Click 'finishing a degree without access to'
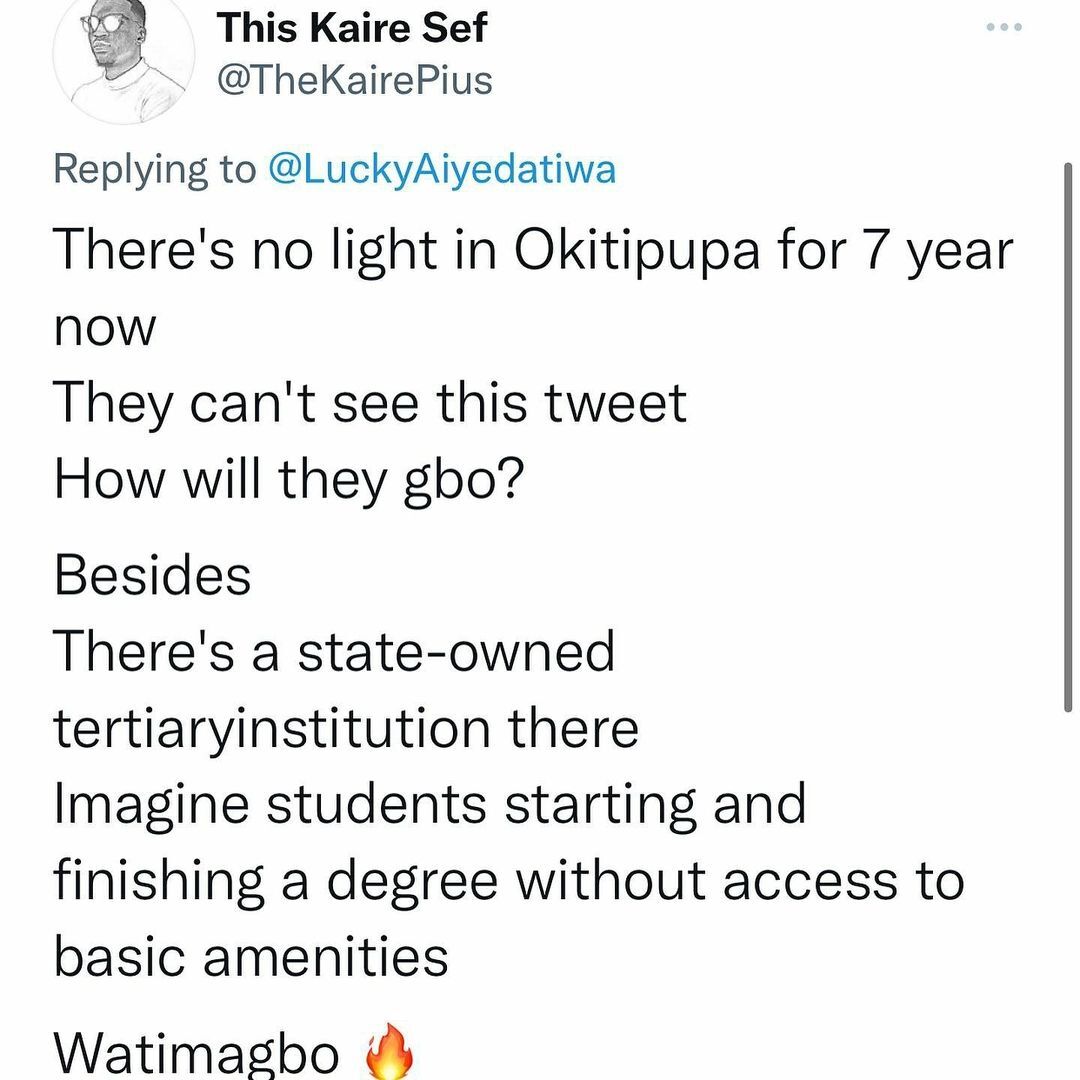1080x1080 pixels. (x=508, y=881)
